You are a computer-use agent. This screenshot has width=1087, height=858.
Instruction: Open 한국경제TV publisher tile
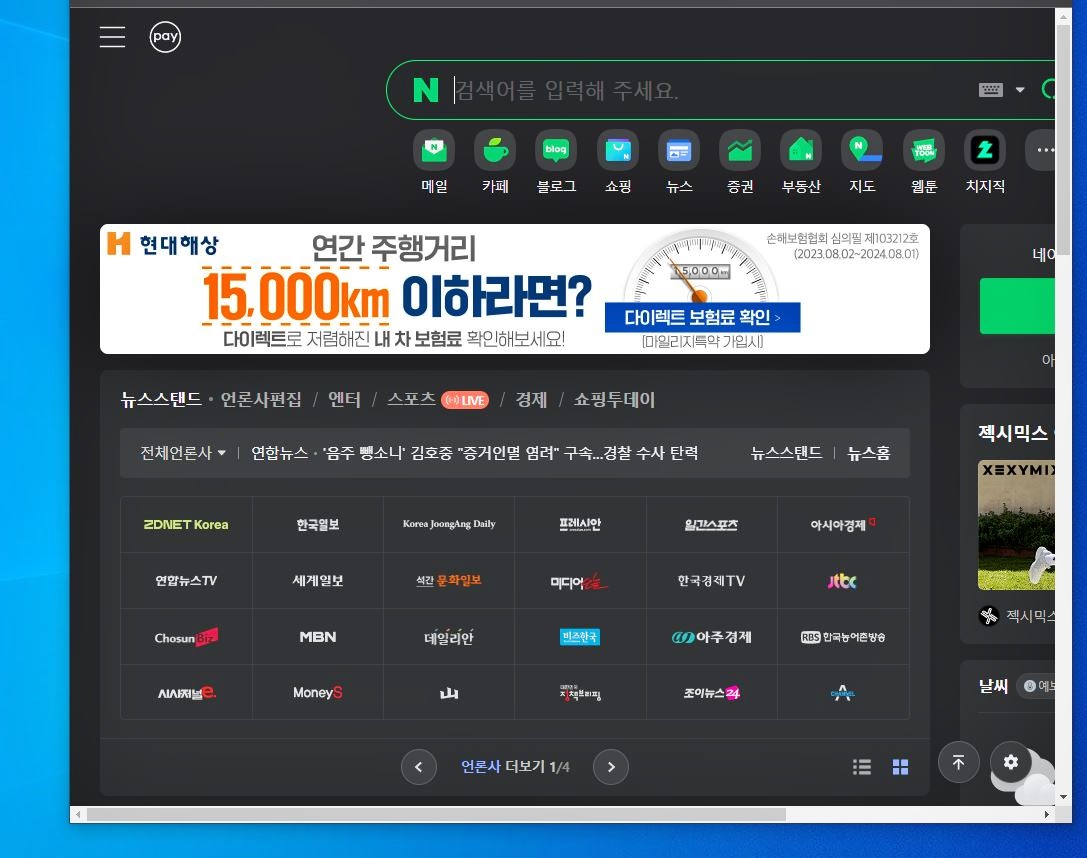(x=711, y=581)
